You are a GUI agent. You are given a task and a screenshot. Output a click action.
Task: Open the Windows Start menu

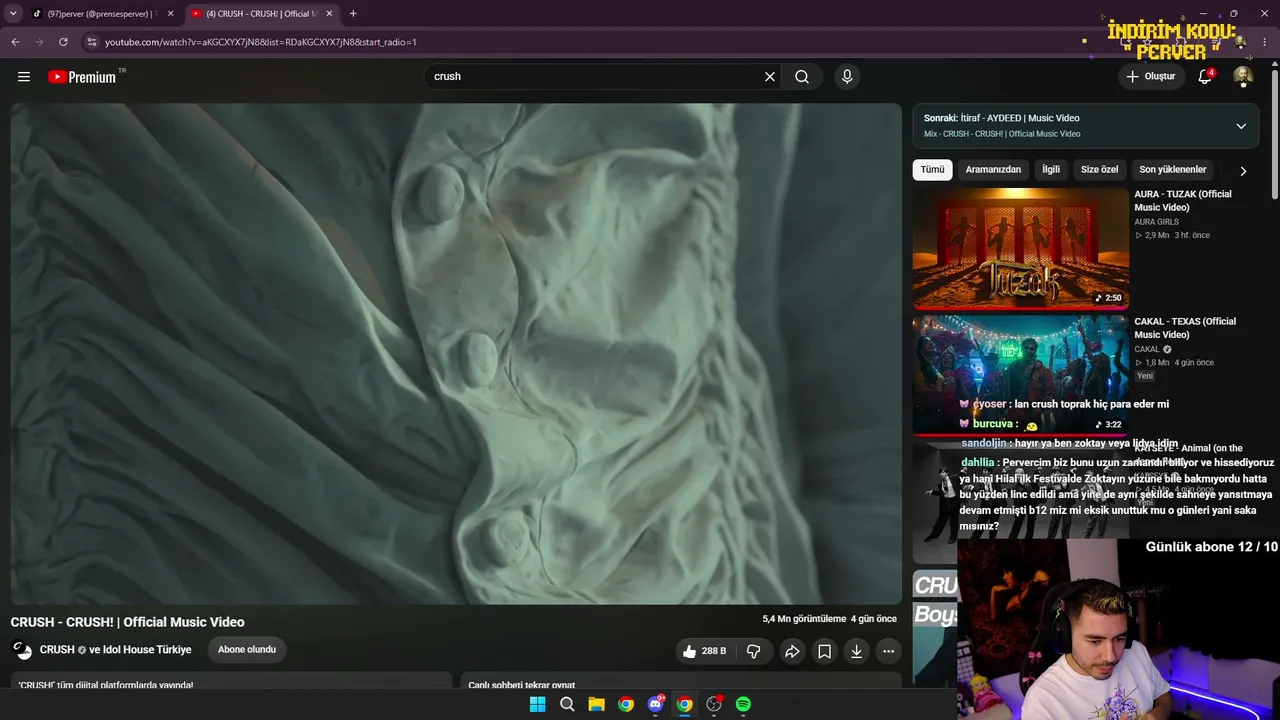(537, 704)
